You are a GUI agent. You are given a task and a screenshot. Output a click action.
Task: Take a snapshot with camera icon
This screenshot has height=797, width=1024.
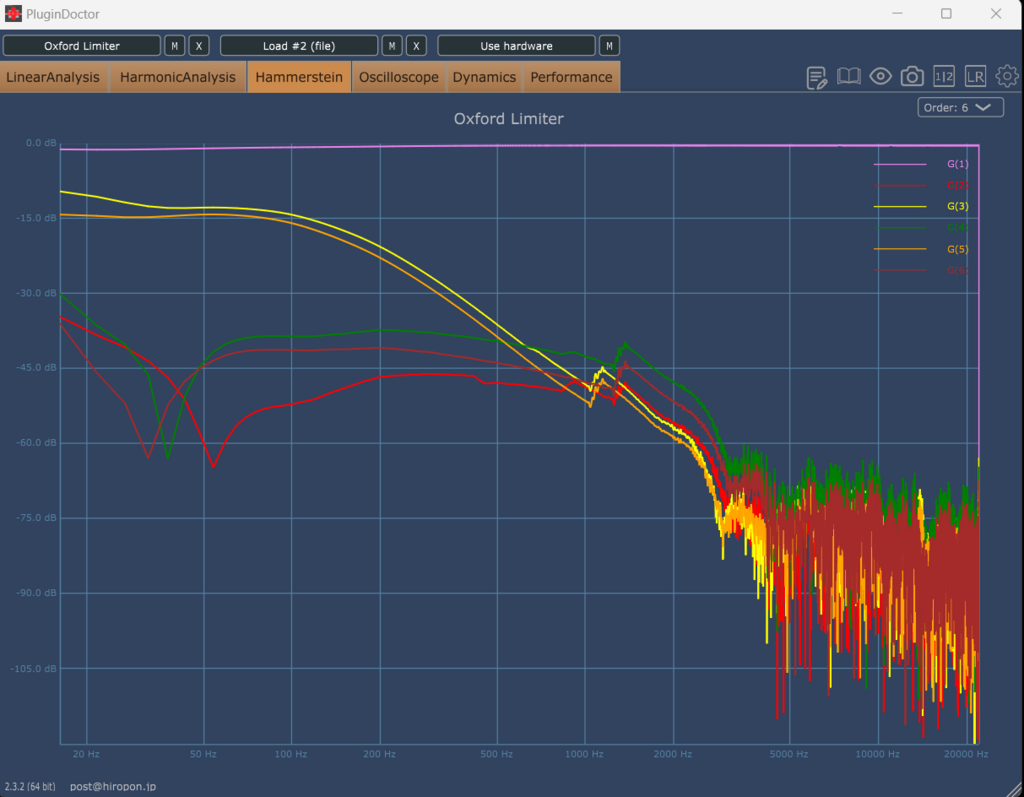pos(912,77)
